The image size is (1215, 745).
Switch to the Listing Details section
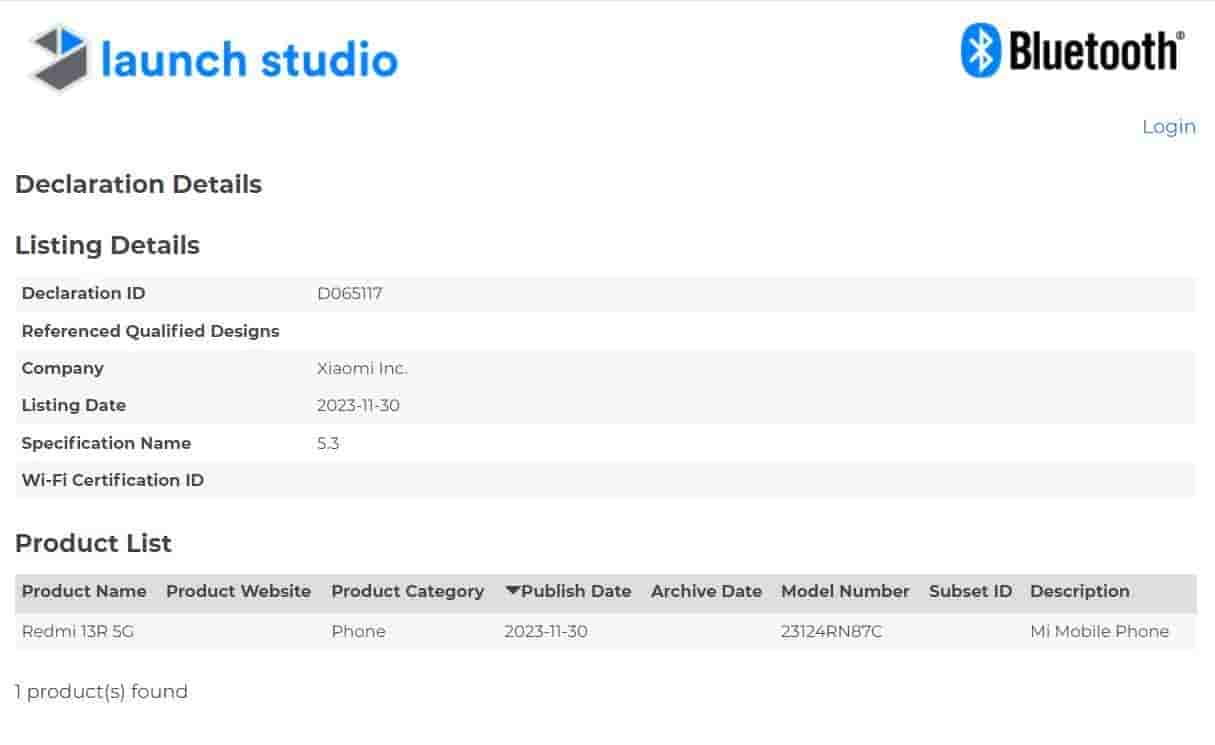click(x=107, y=245)
